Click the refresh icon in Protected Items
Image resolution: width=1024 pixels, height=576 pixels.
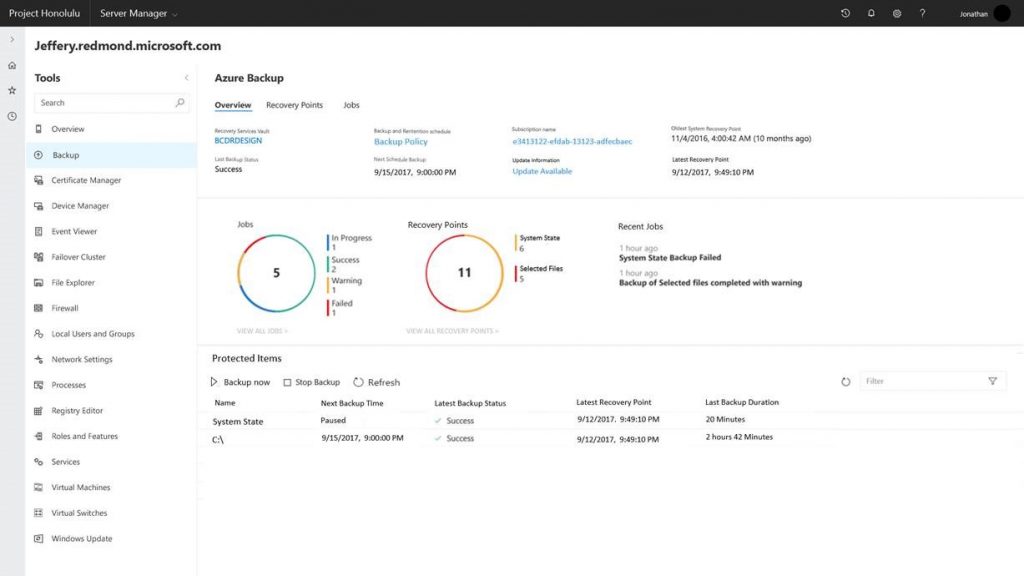click(x=845, y=380)
